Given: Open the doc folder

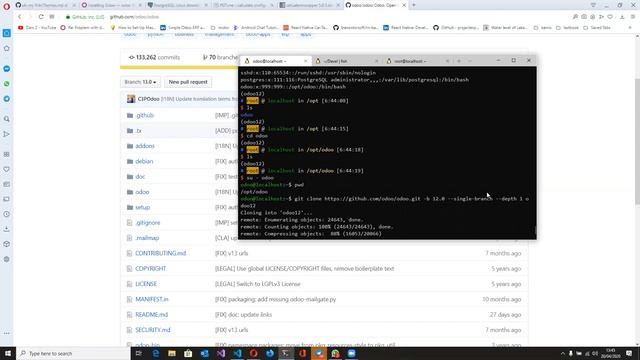Looking at the screenshot, I should [140, 177].
